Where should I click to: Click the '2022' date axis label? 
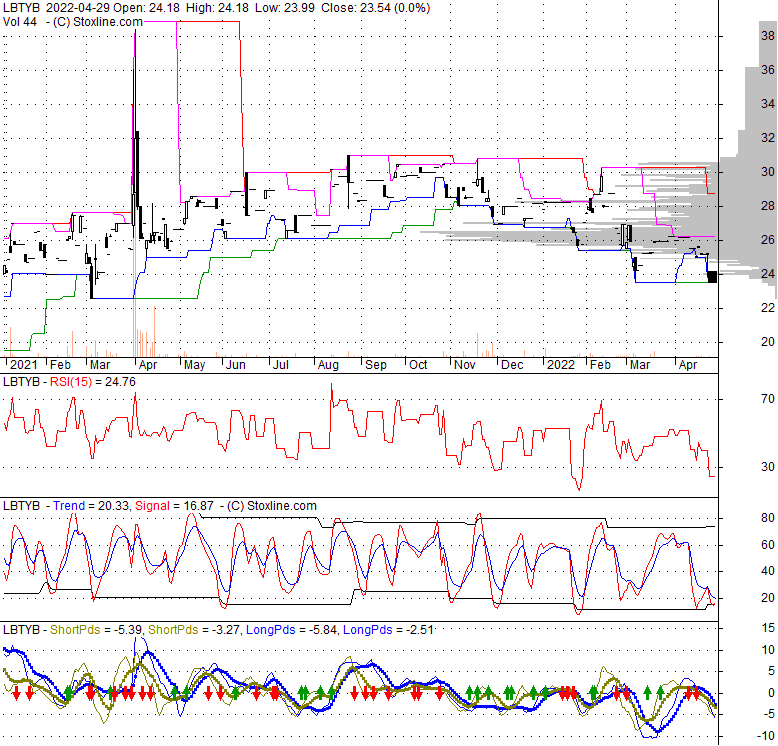tap(561, 365)
